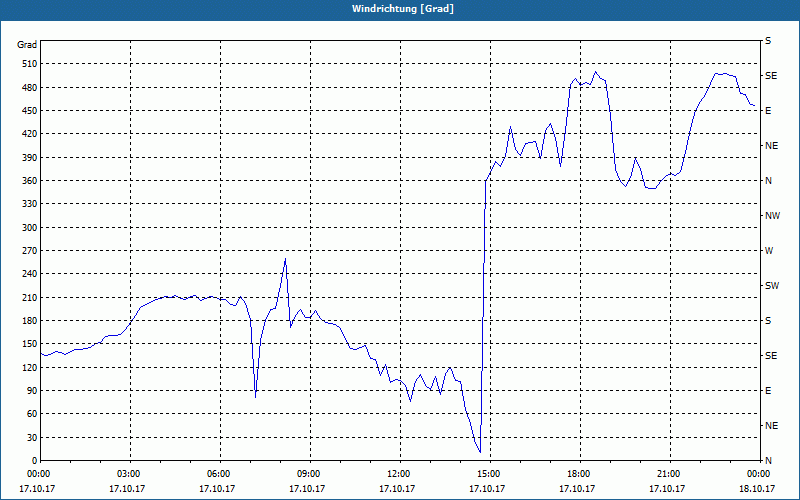Click the 15:00 time label
The image size is (800, 500).
487,474
